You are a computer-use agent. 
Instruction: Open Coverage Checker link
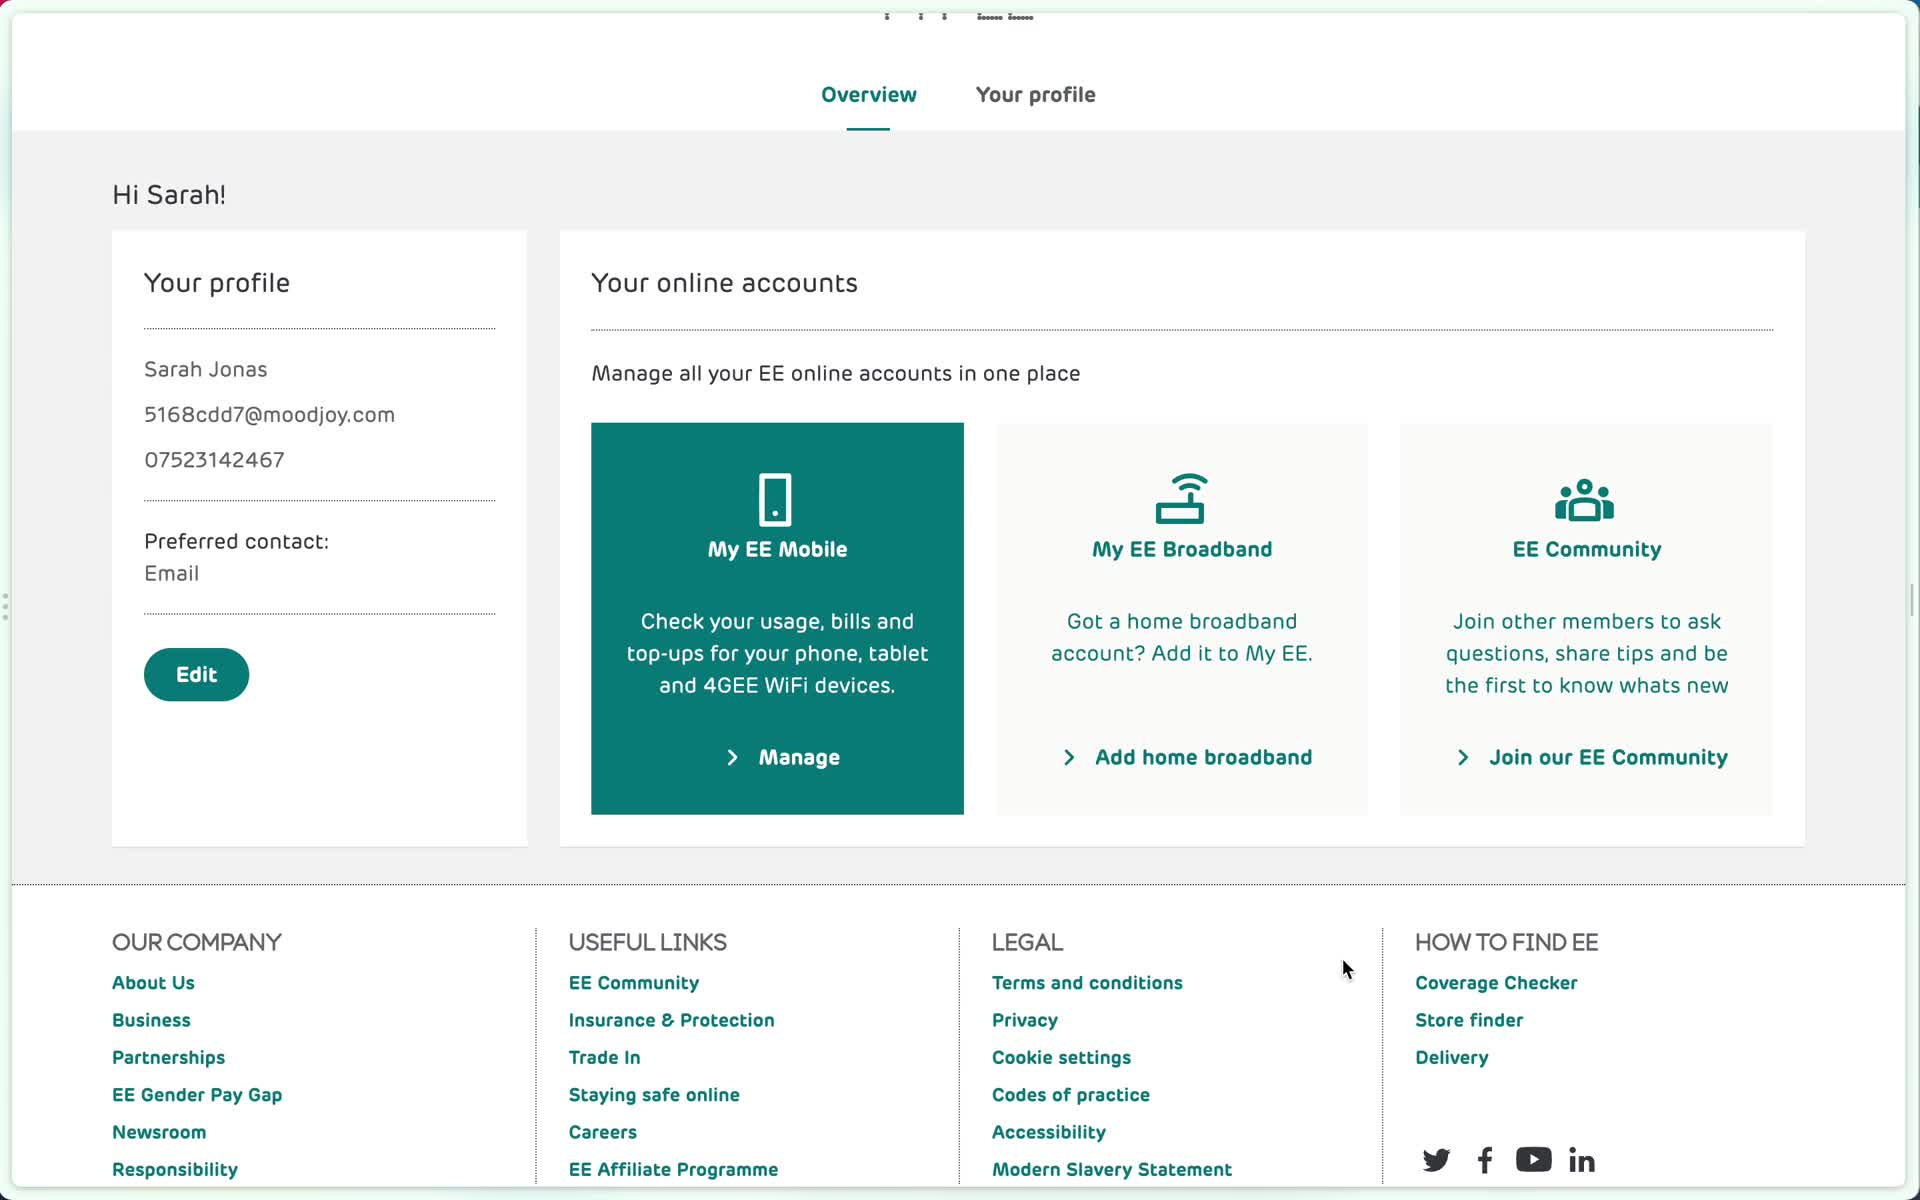[1496, 983]
